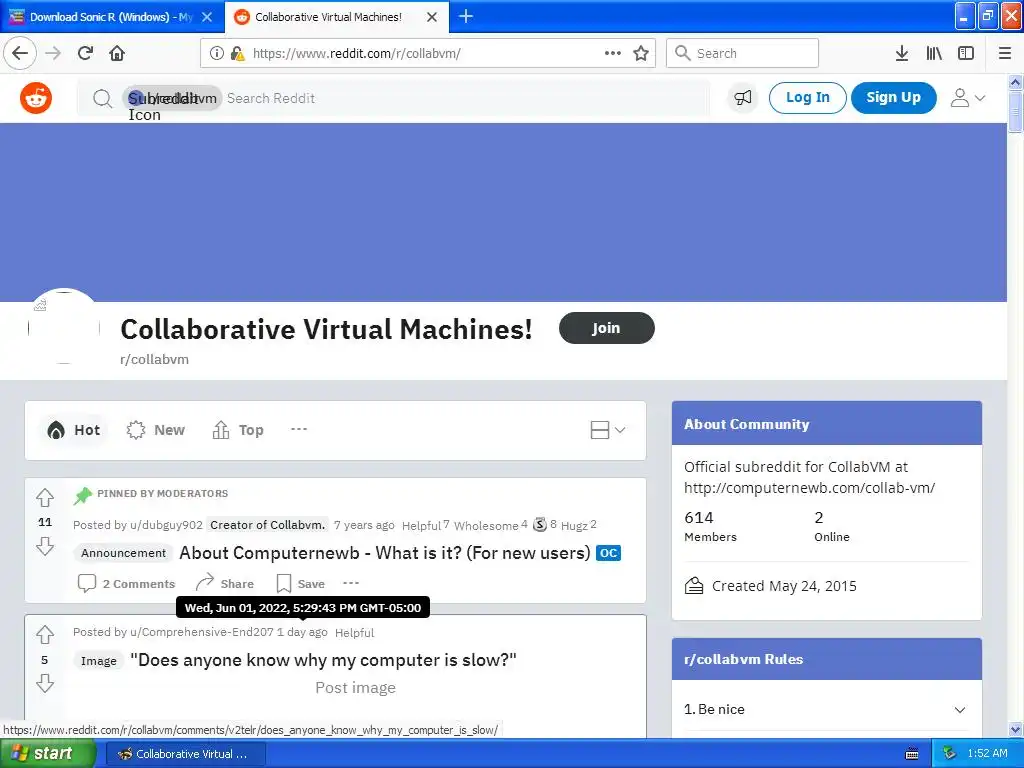Viewport: 1024px width, 768px height.
Task: Open the Firefox hamburger menu
Action: [x=1004, y=53]
